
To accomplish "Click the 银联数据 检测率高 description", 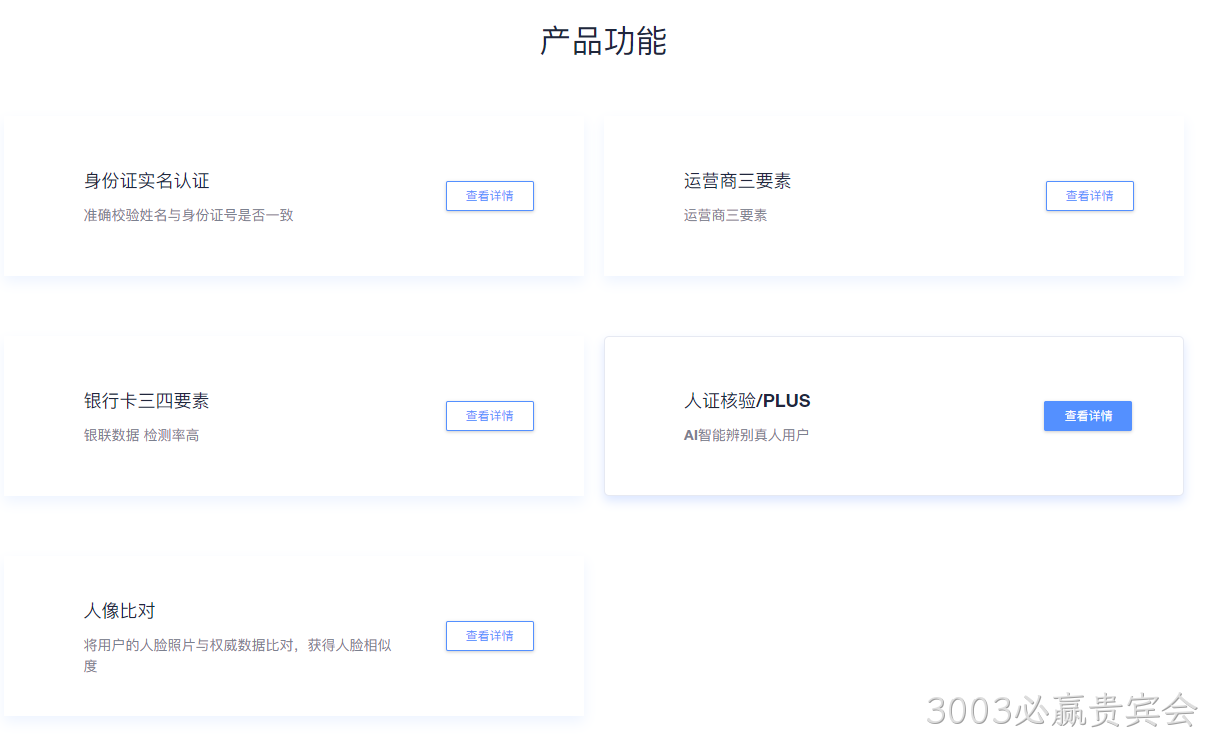I will [142, 435].
